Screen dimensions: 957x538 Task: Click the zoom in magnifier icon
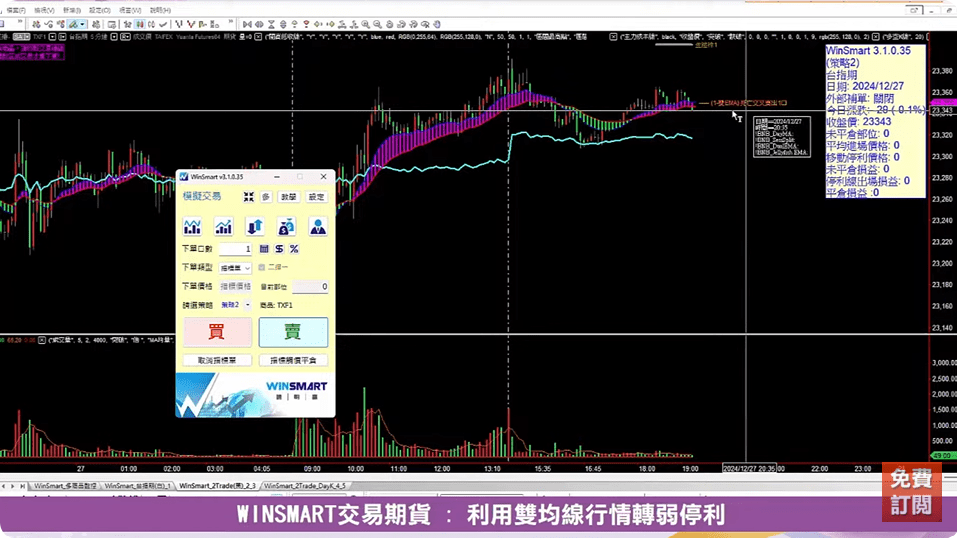(x=366, y=24)
